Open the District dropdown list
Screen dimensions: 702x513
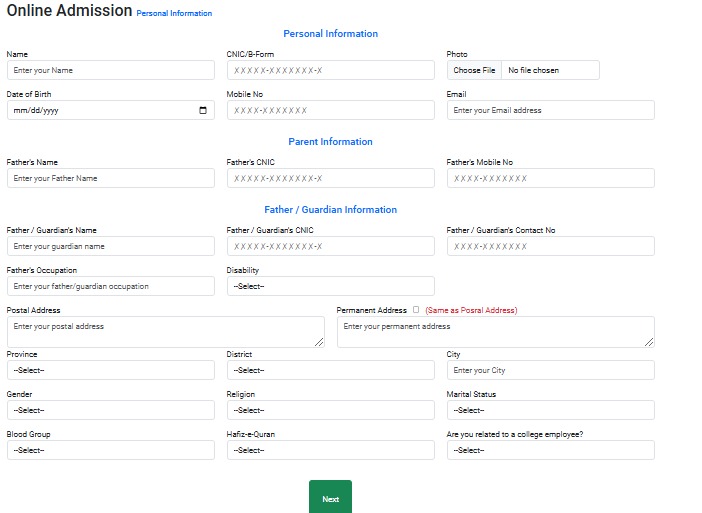click(330, 370)
